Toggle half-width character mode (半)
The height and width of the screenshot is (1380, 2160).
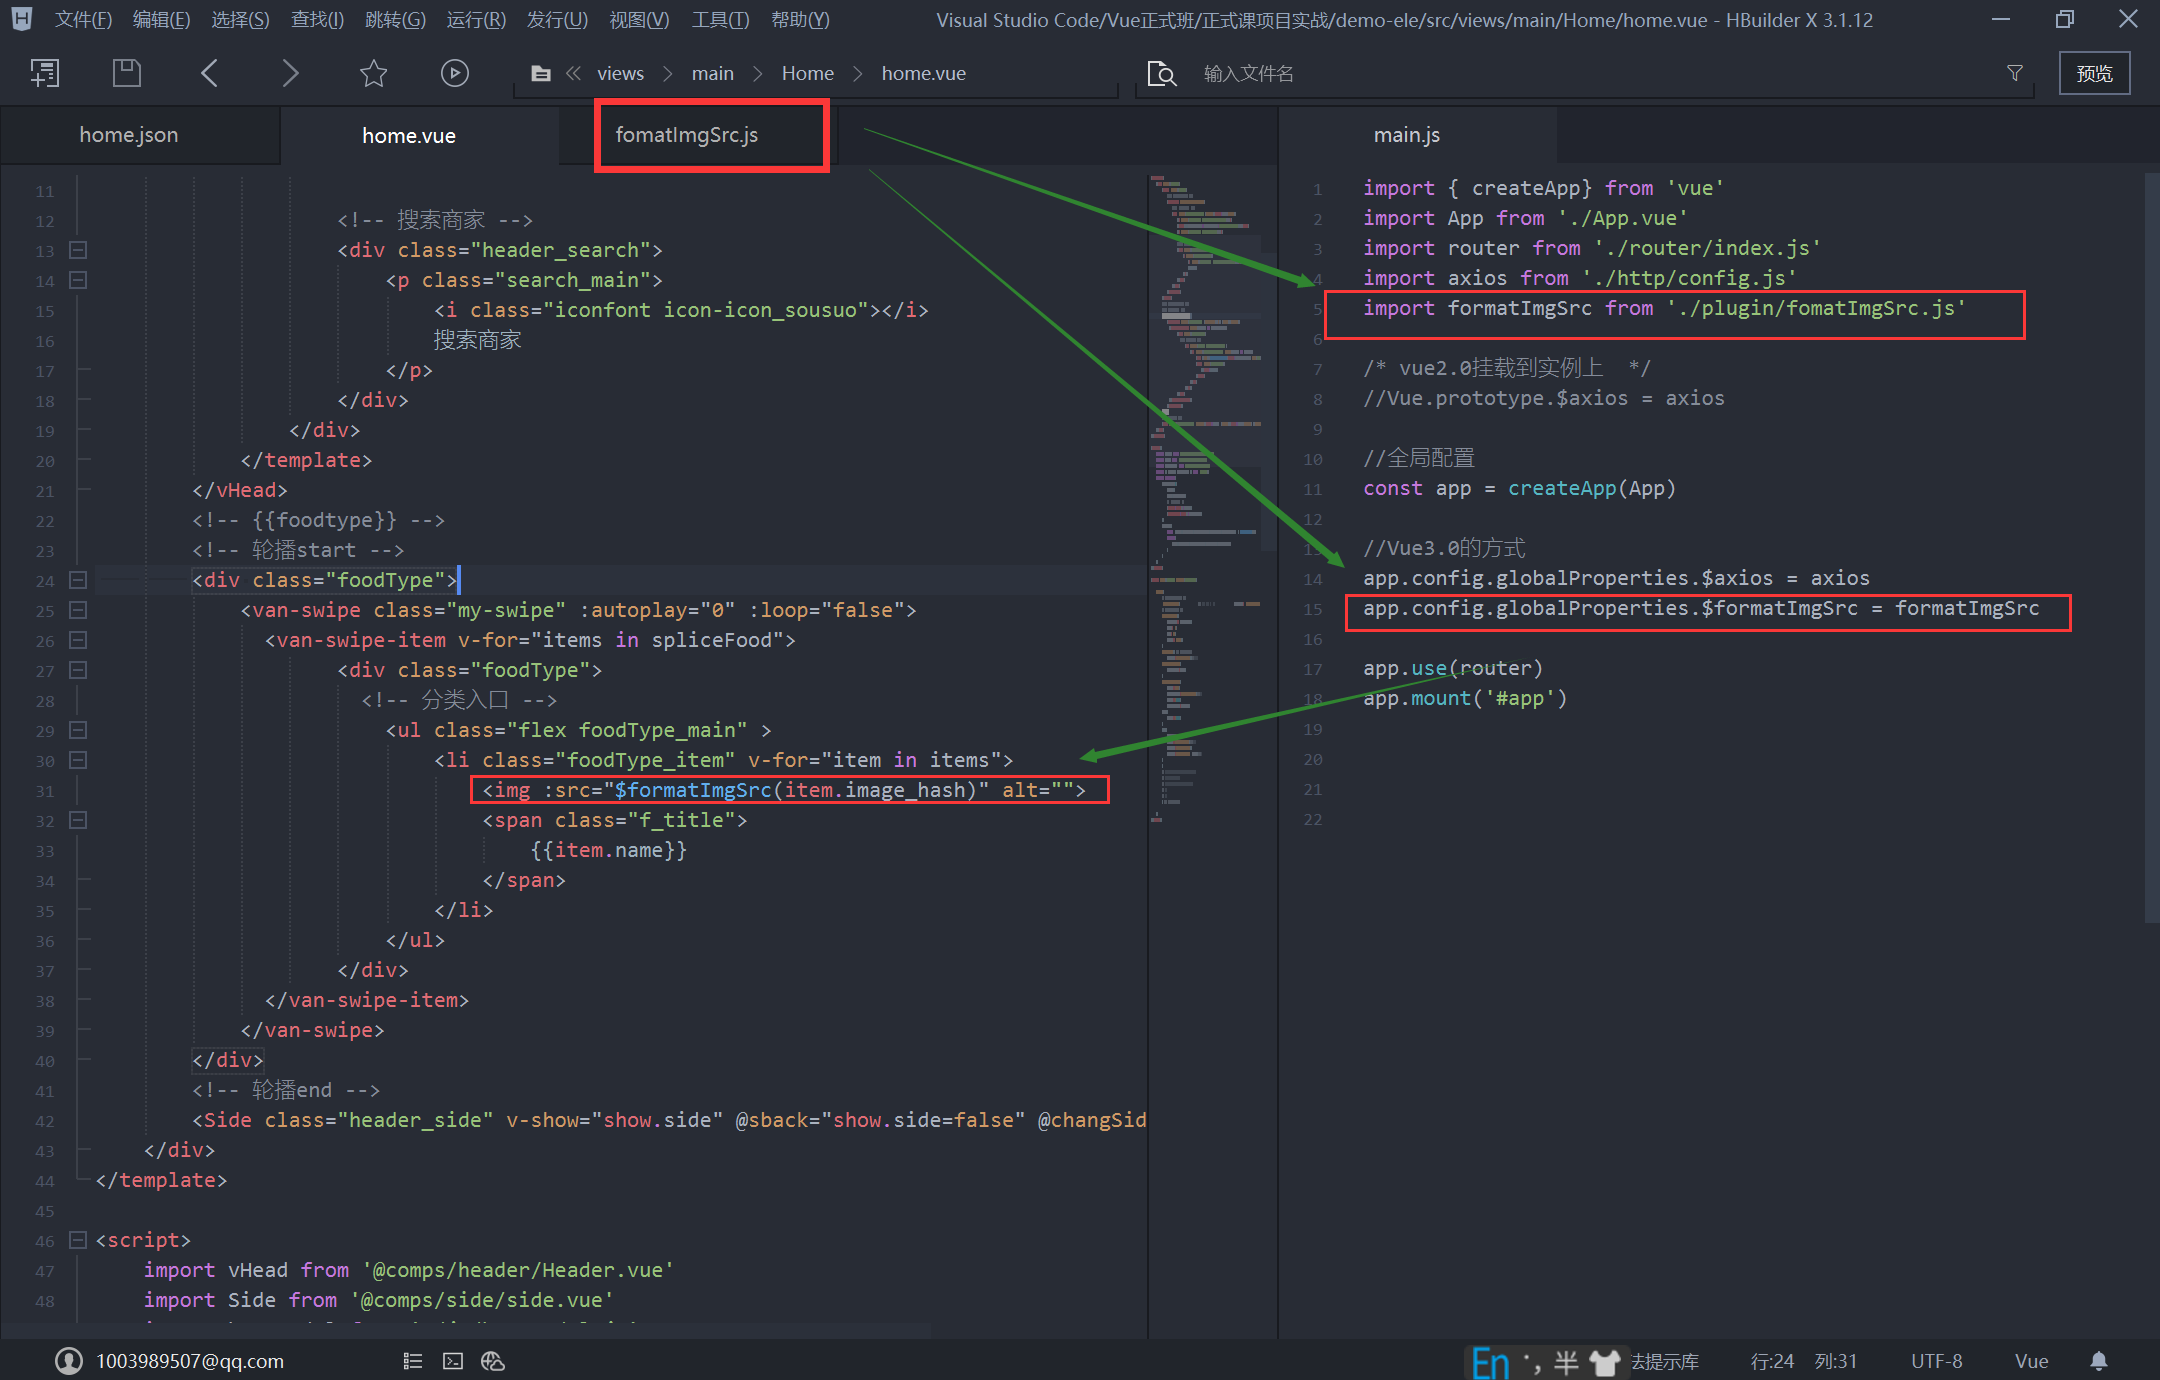click(1566, 1361)
